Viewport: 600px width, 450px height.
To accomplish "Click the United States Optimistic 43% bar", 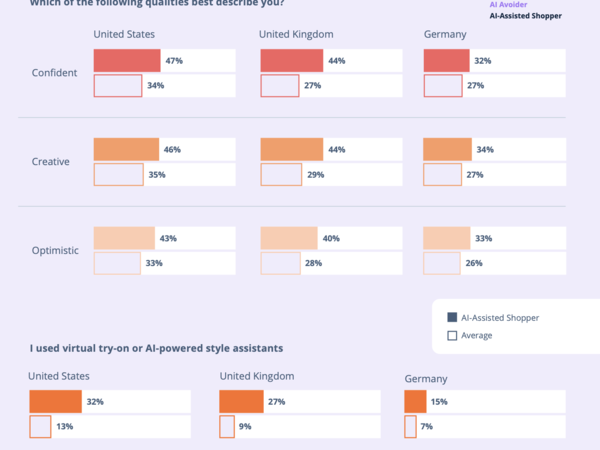I will pyautogui.click(x=124, y=238).
